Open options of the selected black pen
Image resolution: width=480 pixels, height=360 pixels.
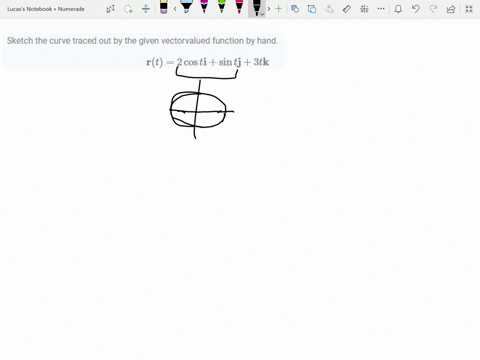[x=262, y=14]
